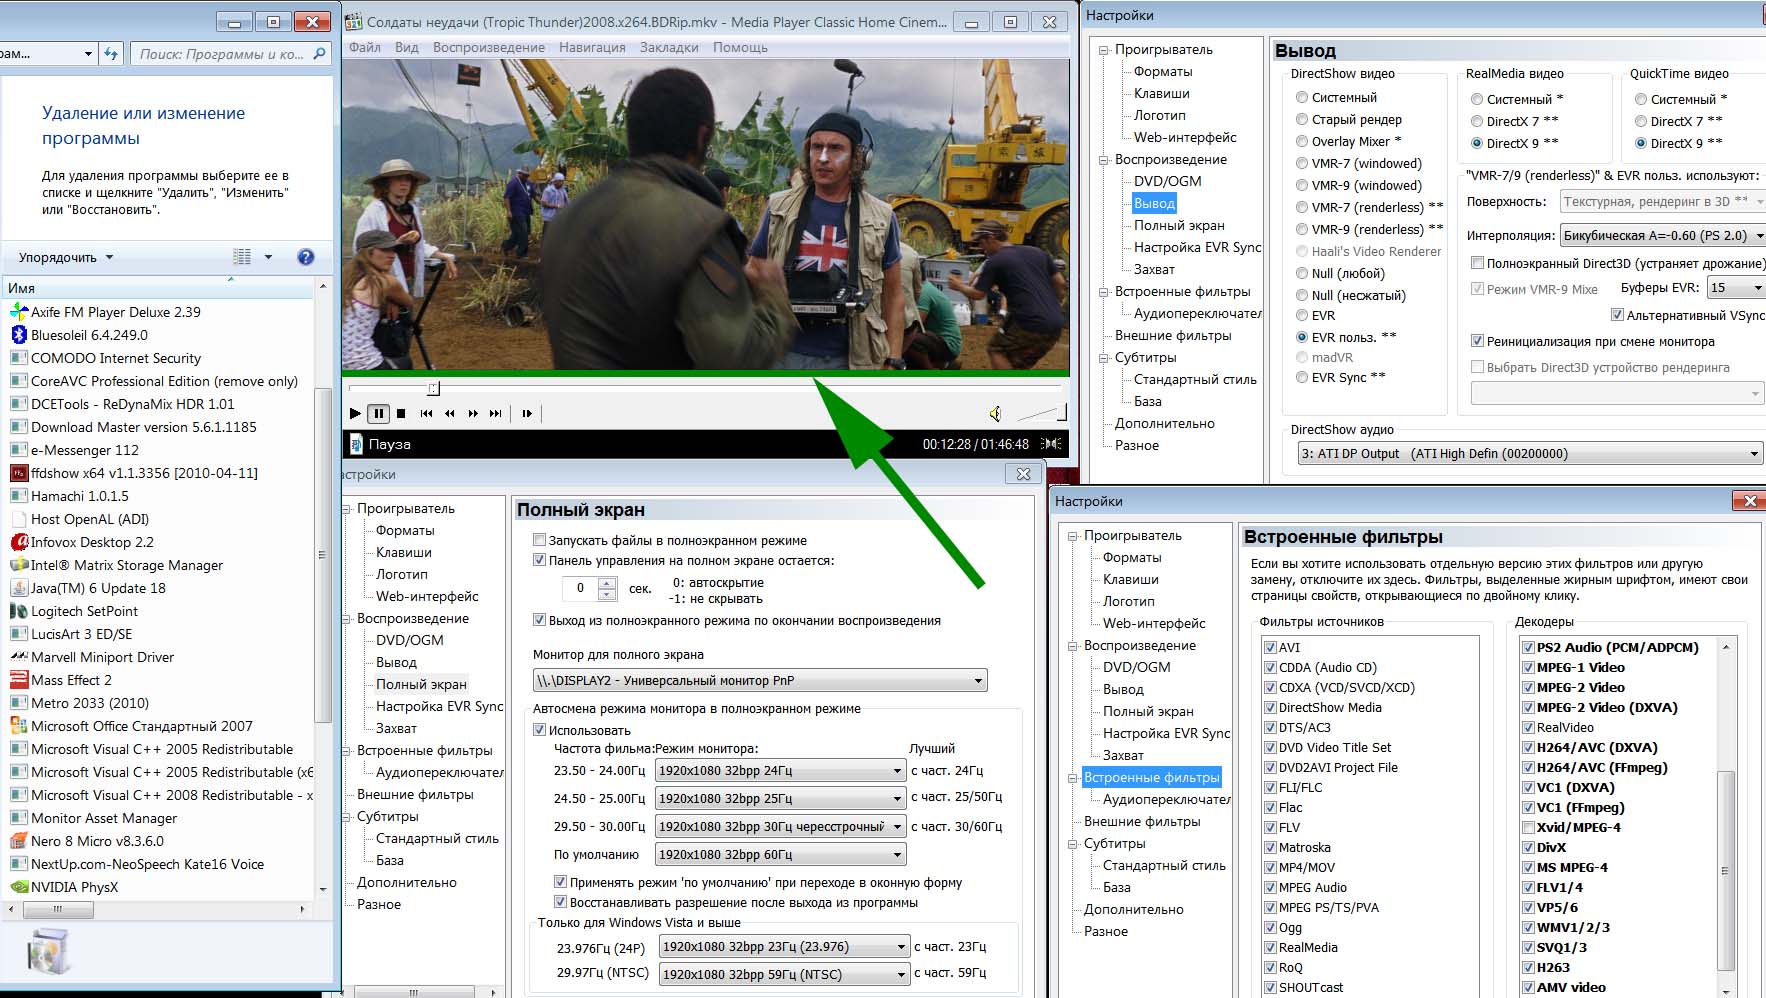Screen dimensions: 1766x998
Task: Enable Запускать файлы в полноэкранном режиме
Action: [x=539, y=540]
